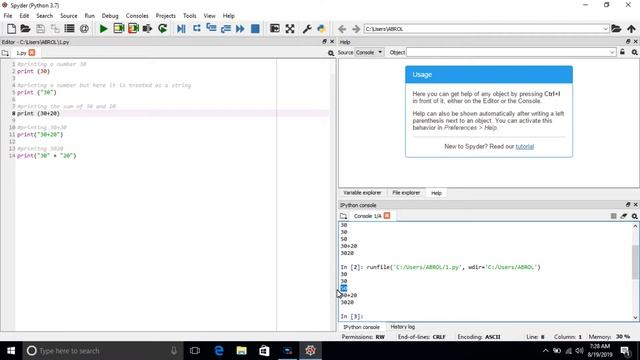The width and height of the screenshot is (640, 360).
Task: Step return debug icon
Action: point(226,29)
